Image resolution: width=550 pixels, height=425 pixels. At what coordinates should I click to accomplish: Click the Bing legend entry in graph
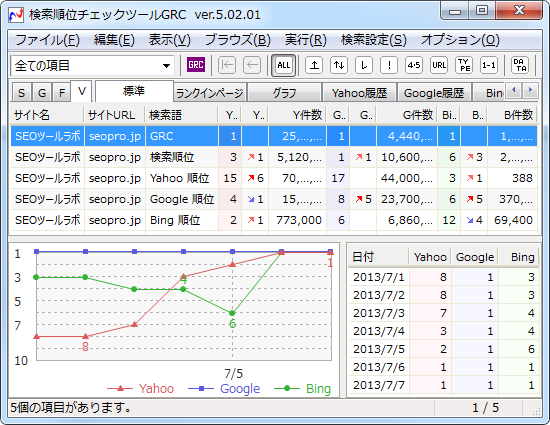point(302,389)
